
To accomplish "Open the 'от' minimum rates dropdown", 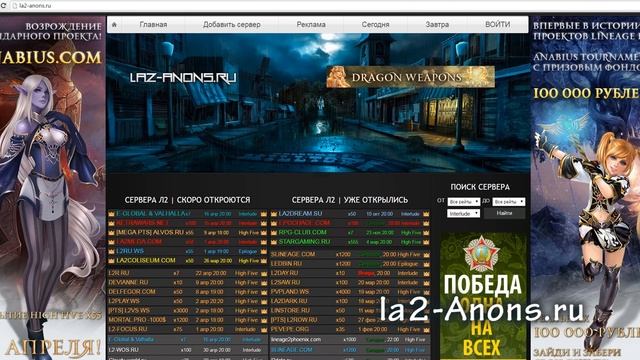I will pyautogui.click(x=463, y=202).
